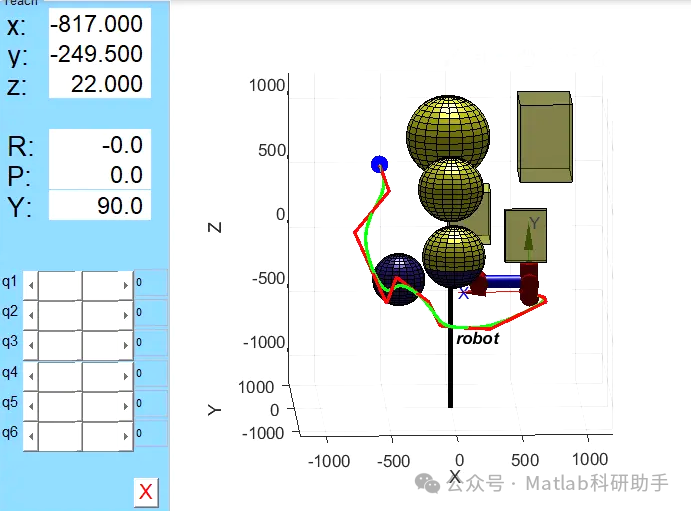Click the q2 joint value box
This screenshot has height=511, width=691.
click(x=151, y=312)
